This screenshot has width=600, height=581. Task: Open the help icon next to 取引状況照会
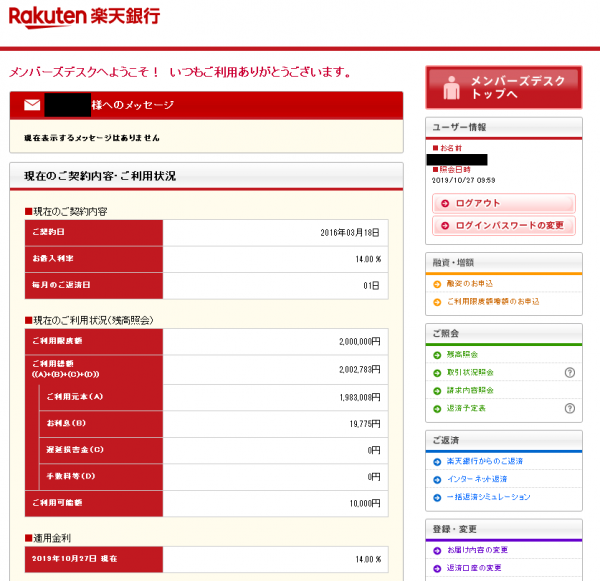[570, 372]
